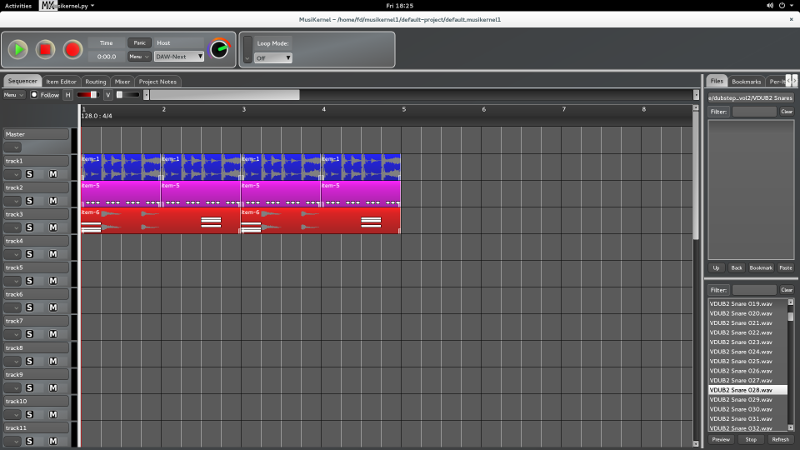This screenshot has width=800, height=450.
Task: Click bar 5 on the timeline ruler
Action: [x=404, y=109]
